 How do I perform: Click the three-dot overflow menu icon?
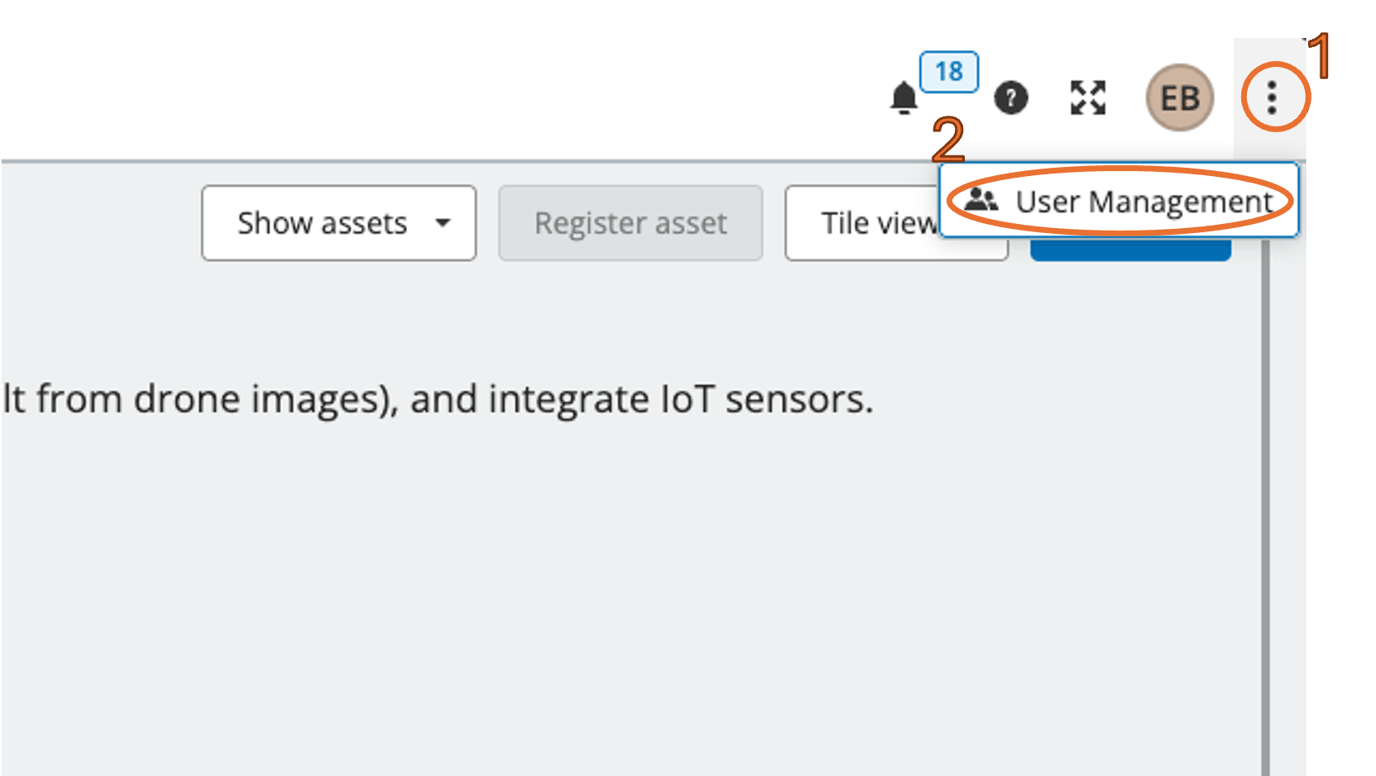click(x=1272, y=98)
